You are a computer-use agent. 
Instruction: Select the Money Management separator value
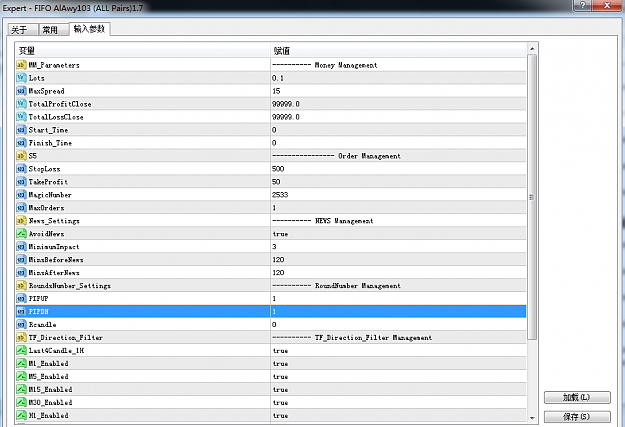(324, 65)
